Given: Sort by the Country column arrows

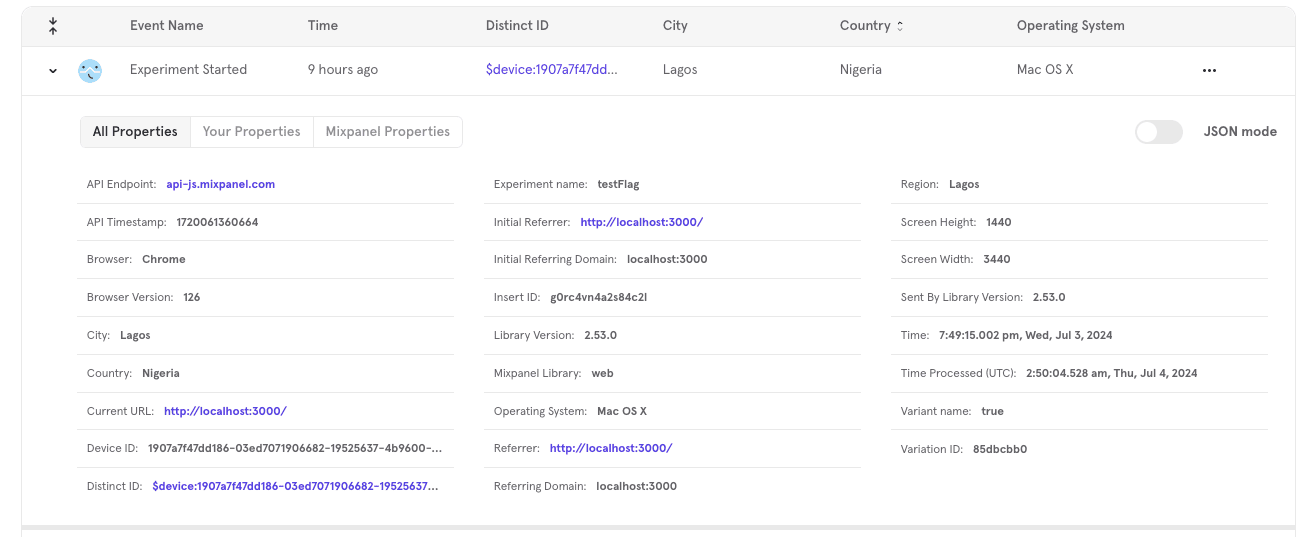Looking at the screenshot, I should 899,26.
